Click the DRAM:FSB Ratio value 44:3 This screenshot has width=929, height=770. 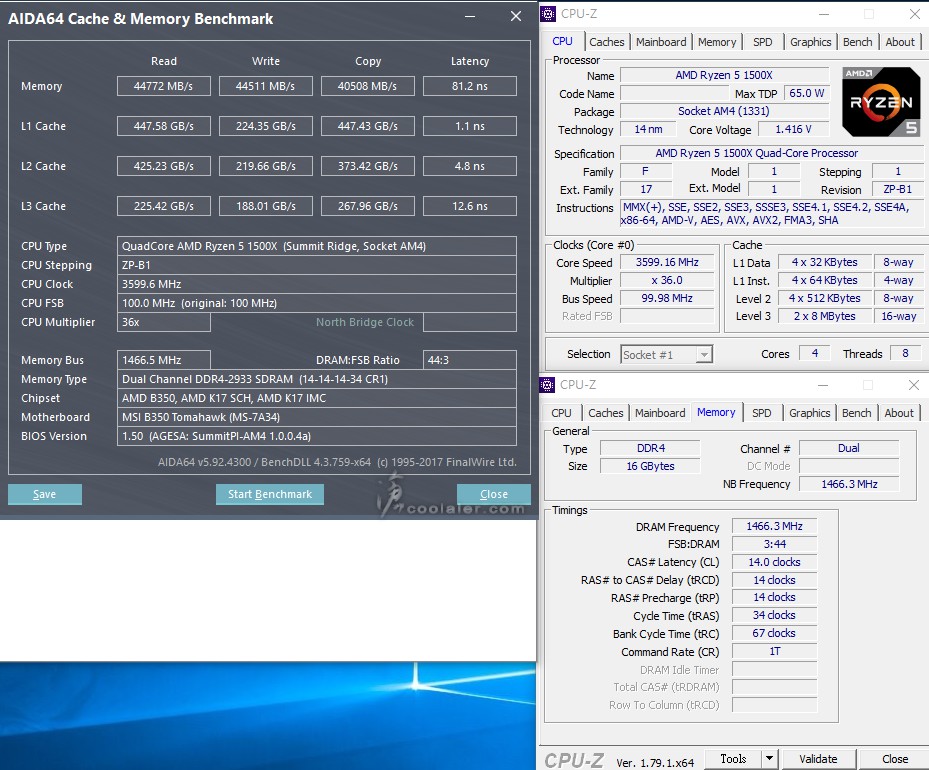[470, 360]
